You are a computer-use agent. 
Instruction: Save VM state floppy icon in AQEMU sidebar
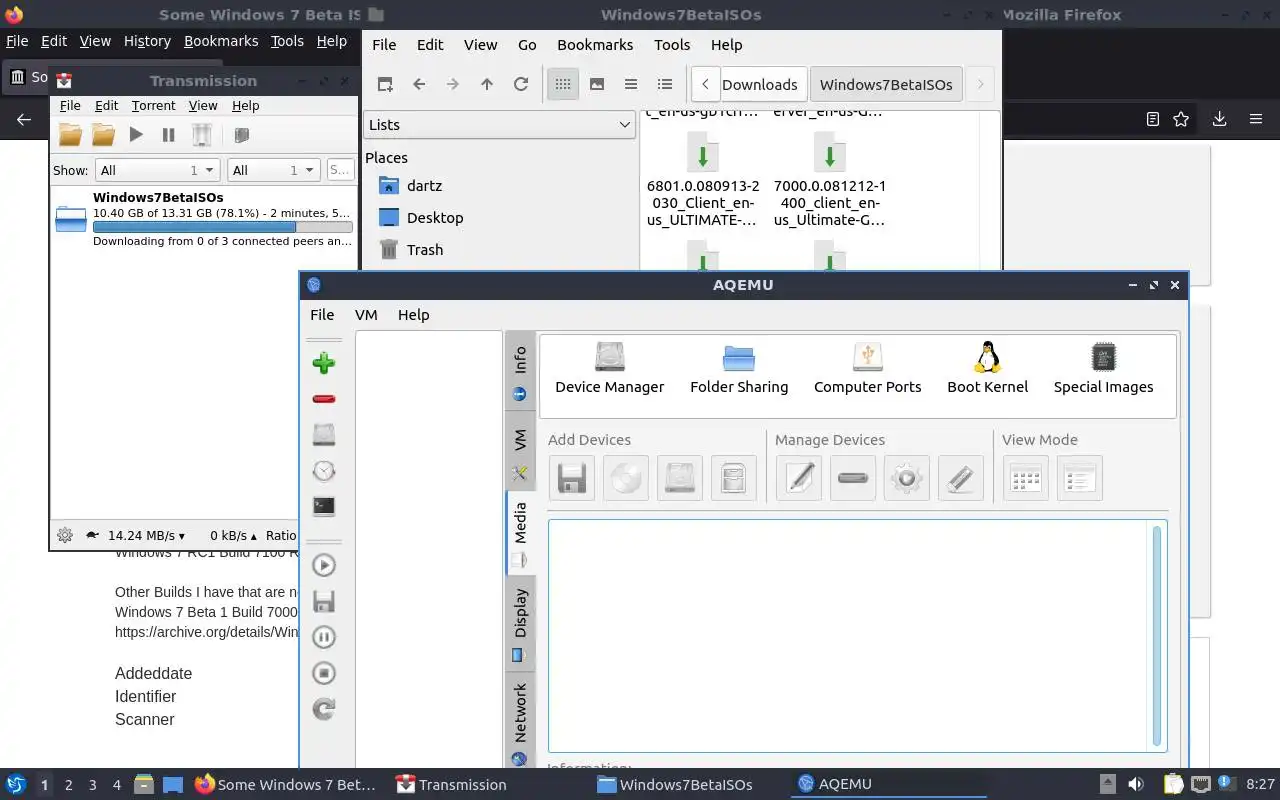click(x=323, y=601)
